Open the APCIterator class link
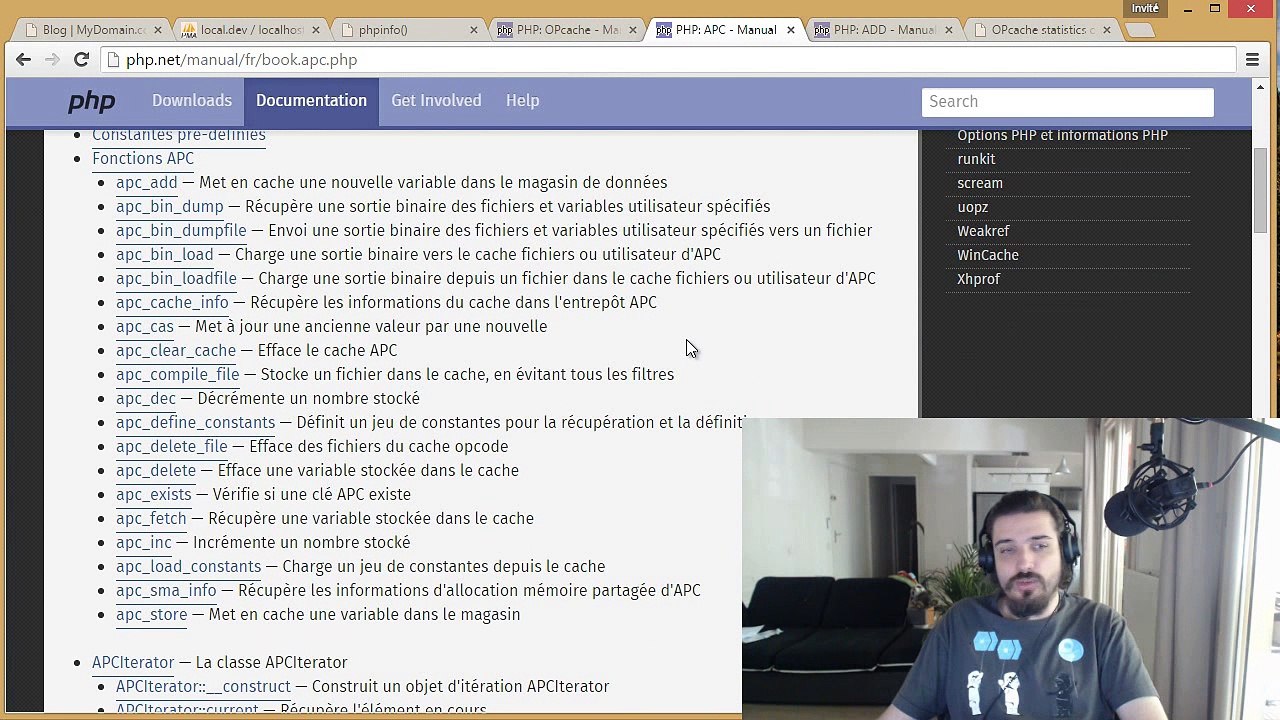The image size is (1280, 720). (x=133, y=663)
